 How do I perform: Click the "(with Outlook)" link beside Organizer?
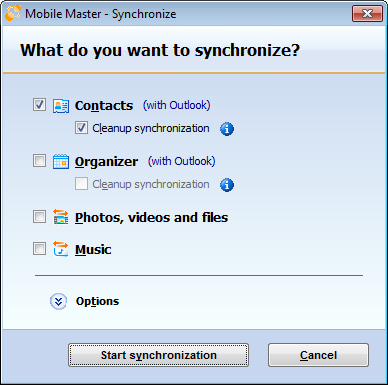182,161
